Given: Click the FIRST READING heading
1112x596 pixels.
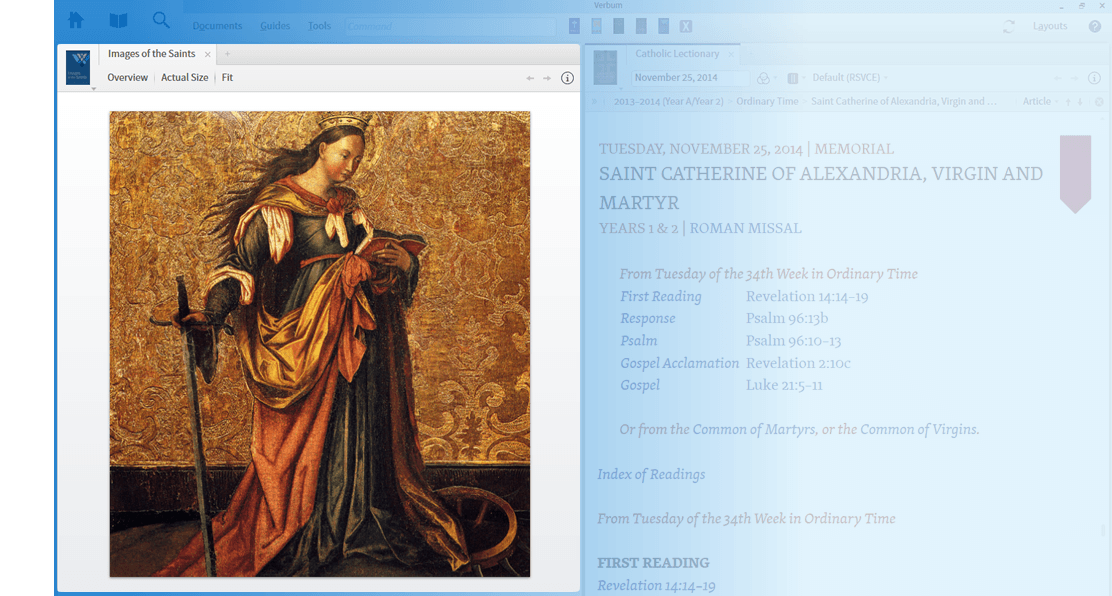Looking at the screenshot, I should pyautogui.click(x=653, y=563).
